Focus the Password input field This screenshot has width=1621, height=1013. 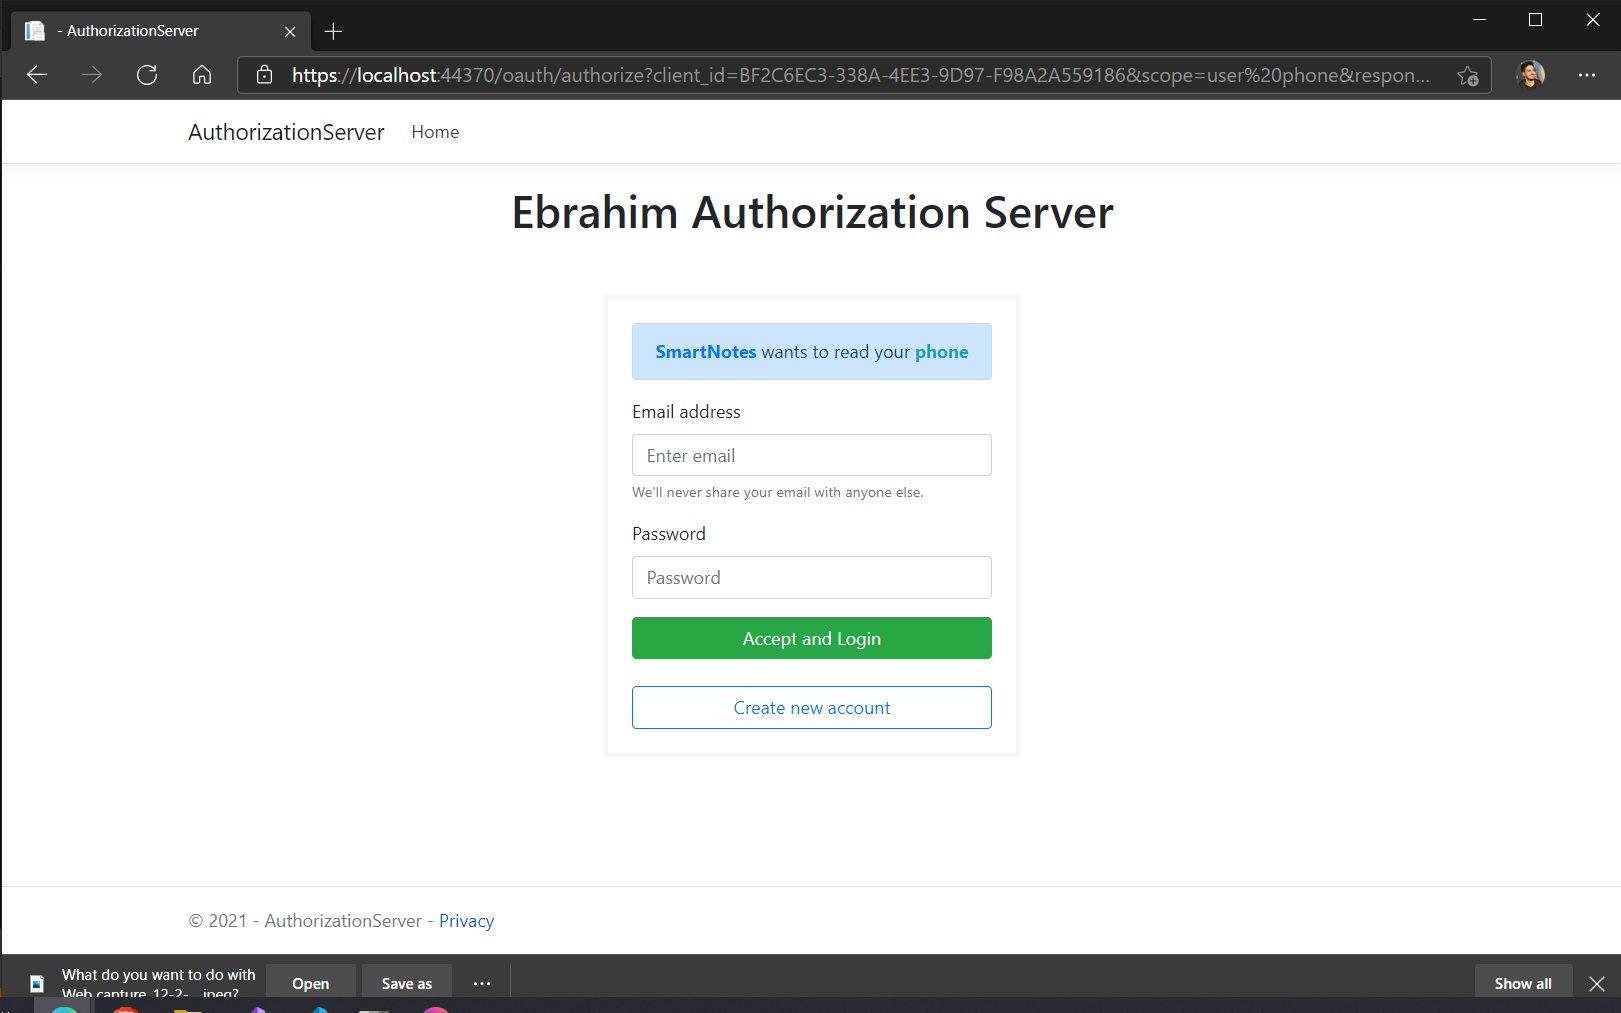812,577
